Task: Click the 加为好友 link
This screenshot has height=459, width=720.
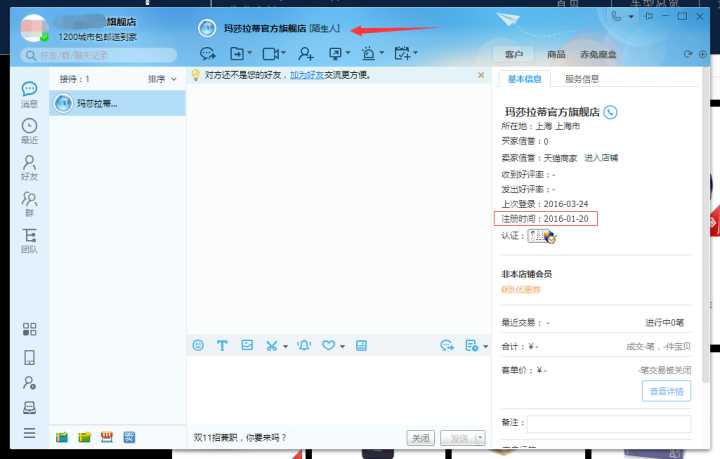Action: point(307,75)
